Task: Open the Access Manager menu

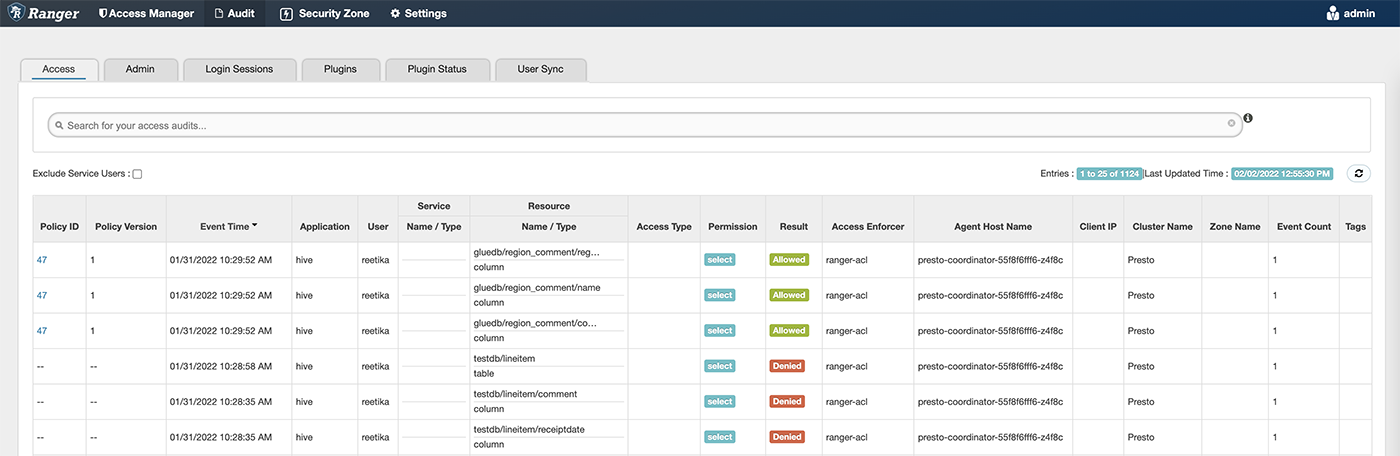Action: coord(146,13)
